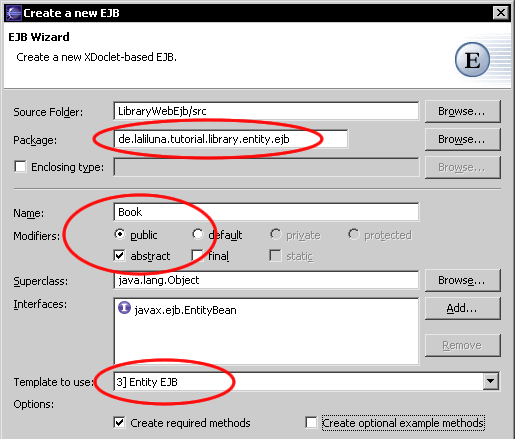The height and width of the screenshot is (439, 515).
Task: Browse for the Source Folder
Action: [463, 111]
